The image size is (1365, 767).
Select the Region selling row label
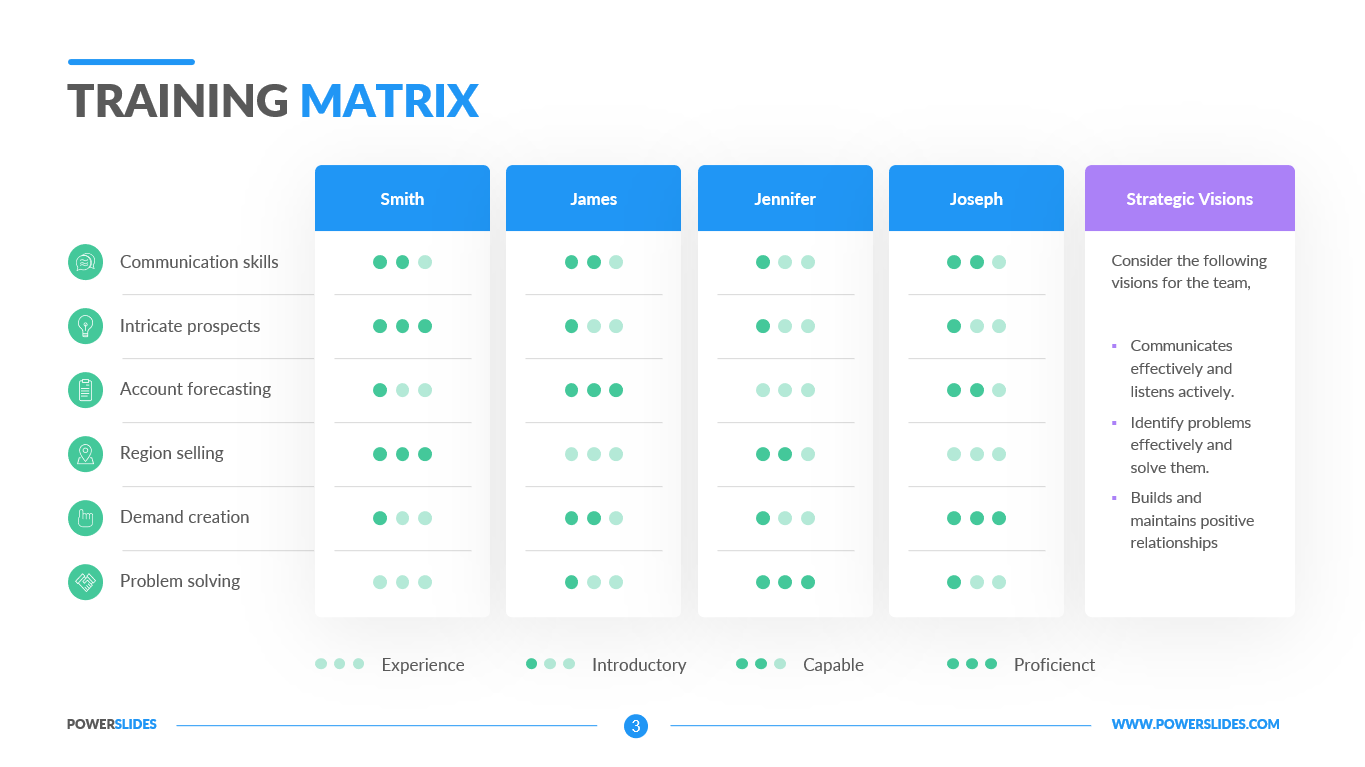[172, 453]
